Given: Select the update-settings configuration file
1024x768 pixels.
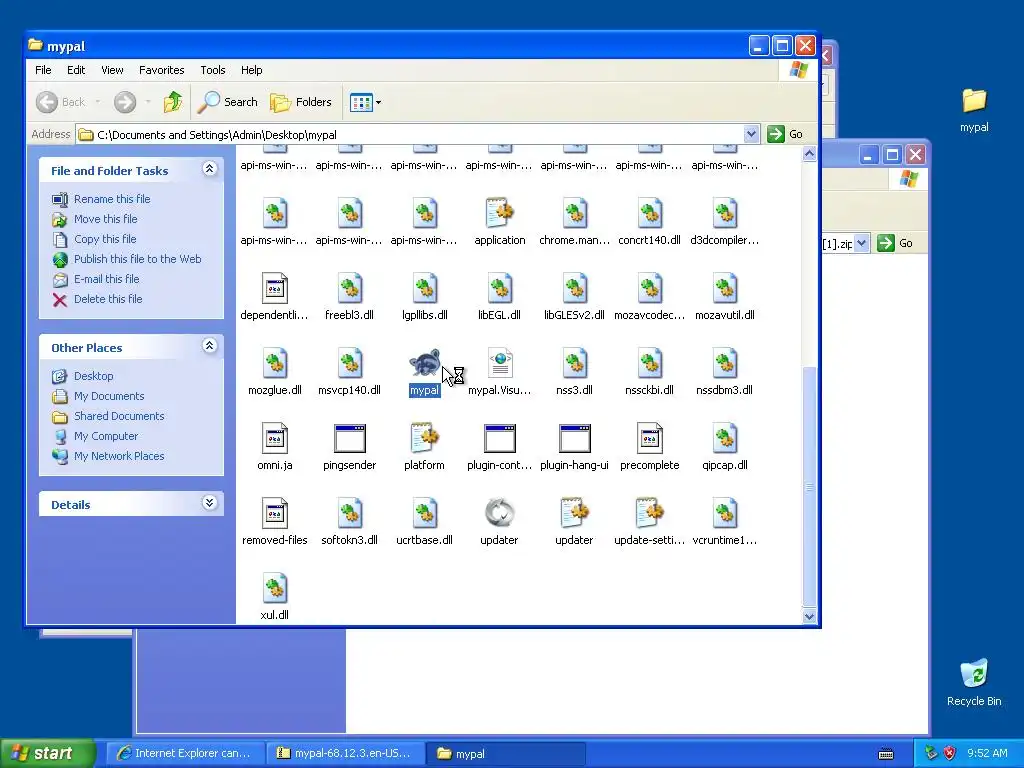Looking at the screenshot, I should tap(650, 522).
